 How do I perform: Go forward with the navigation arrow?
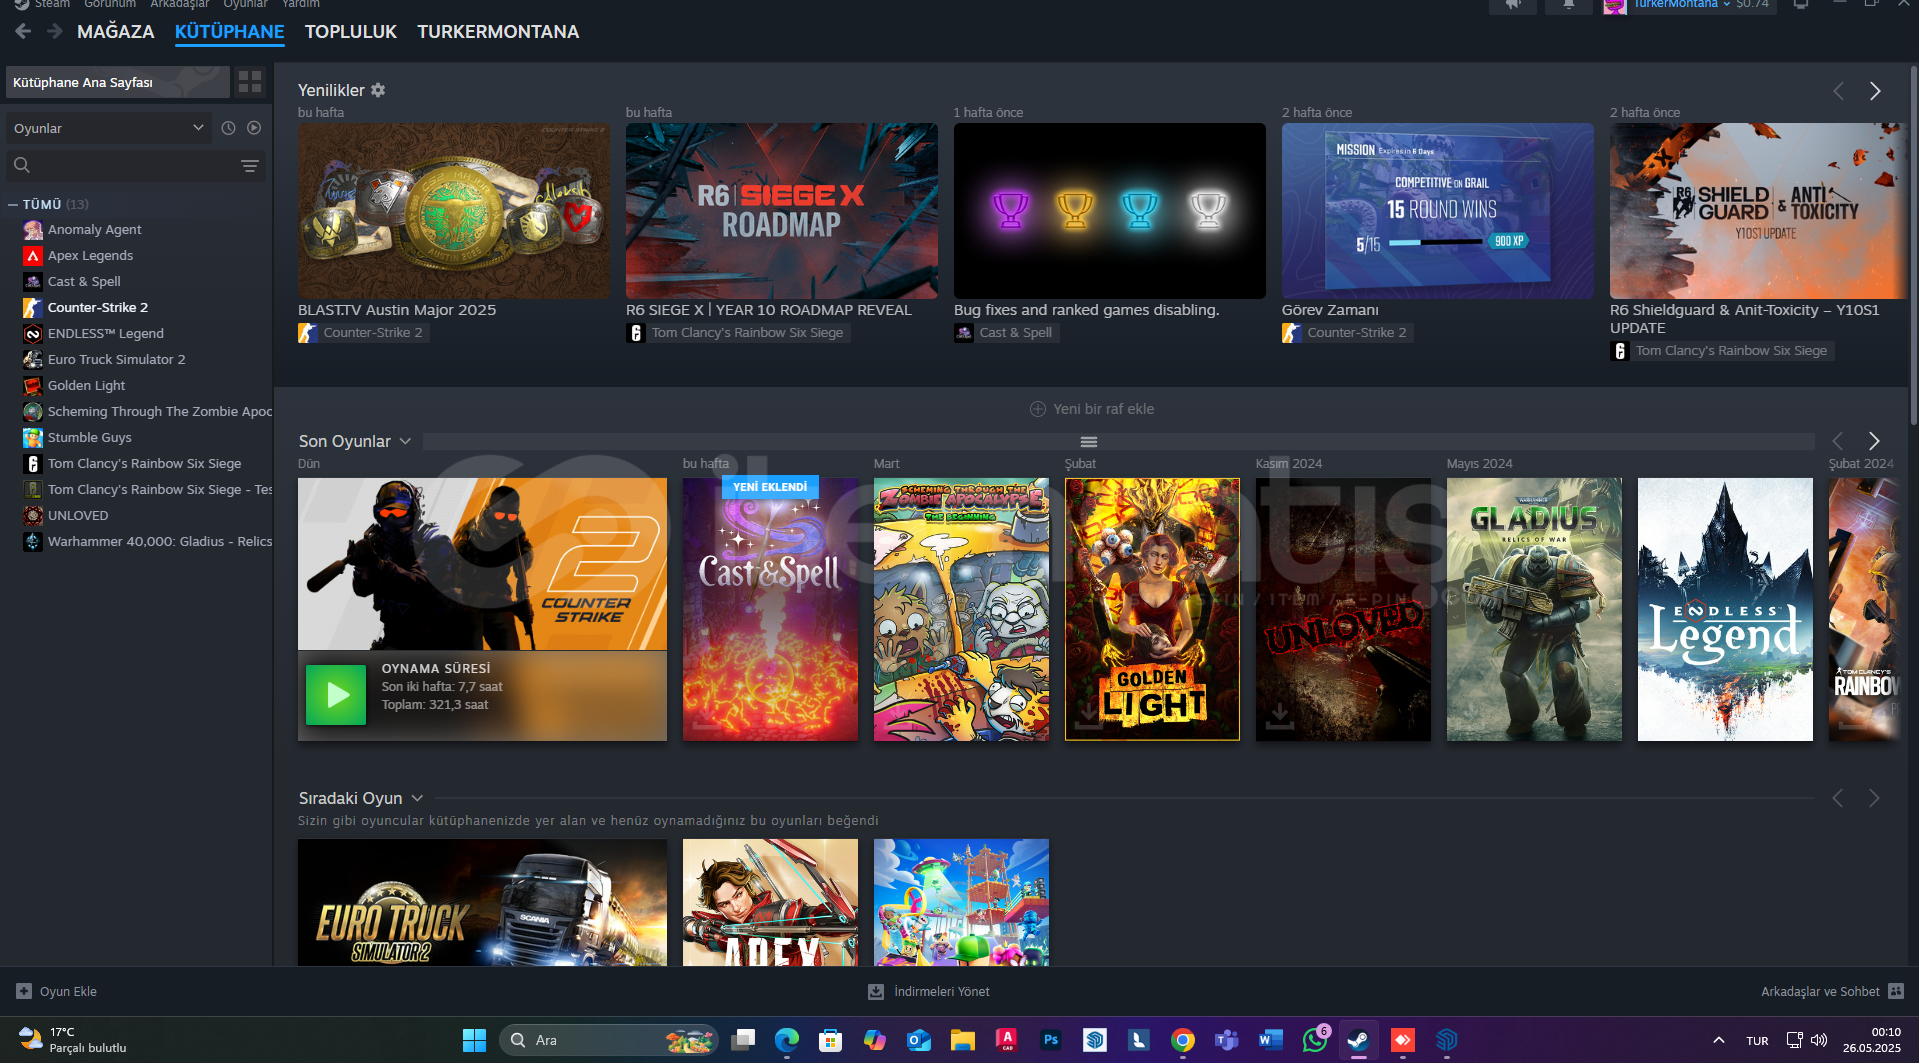pyautogui.click(x=55, y=31)
